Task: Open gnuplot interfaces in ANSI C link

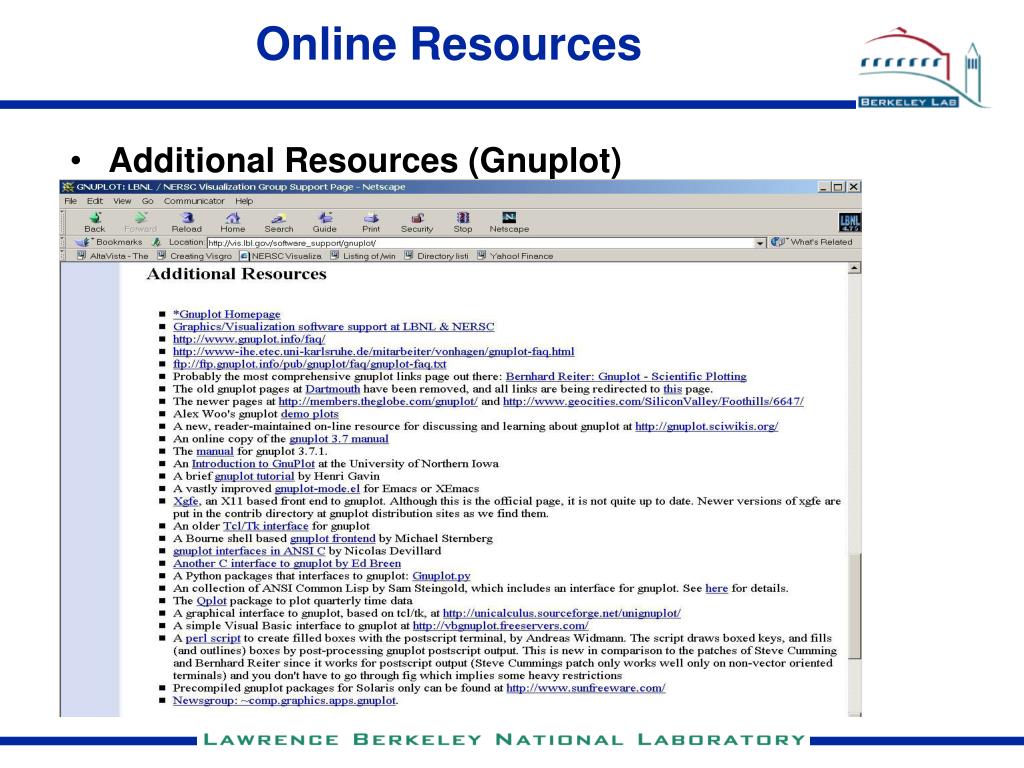Action: (249, 551)
